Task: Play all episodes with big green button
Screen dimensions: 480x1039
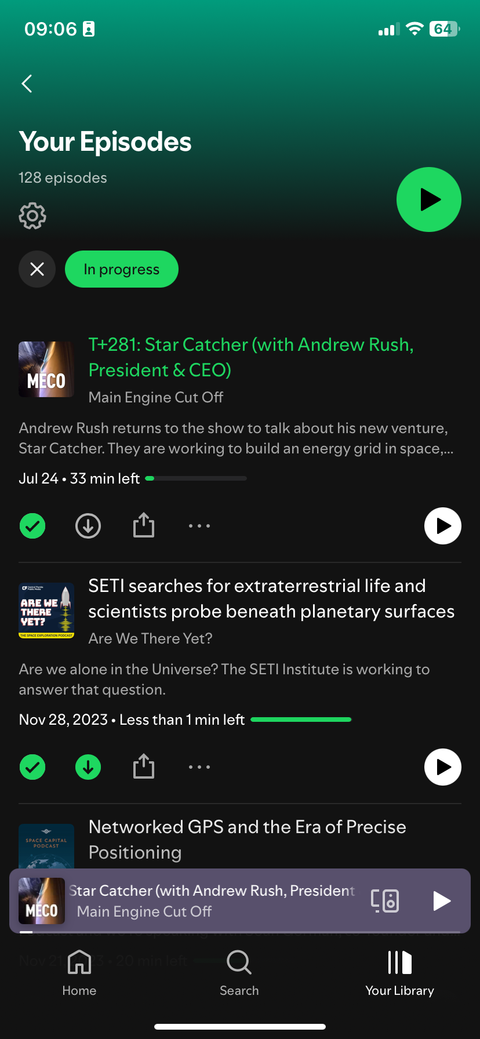Action: point(429,199)
